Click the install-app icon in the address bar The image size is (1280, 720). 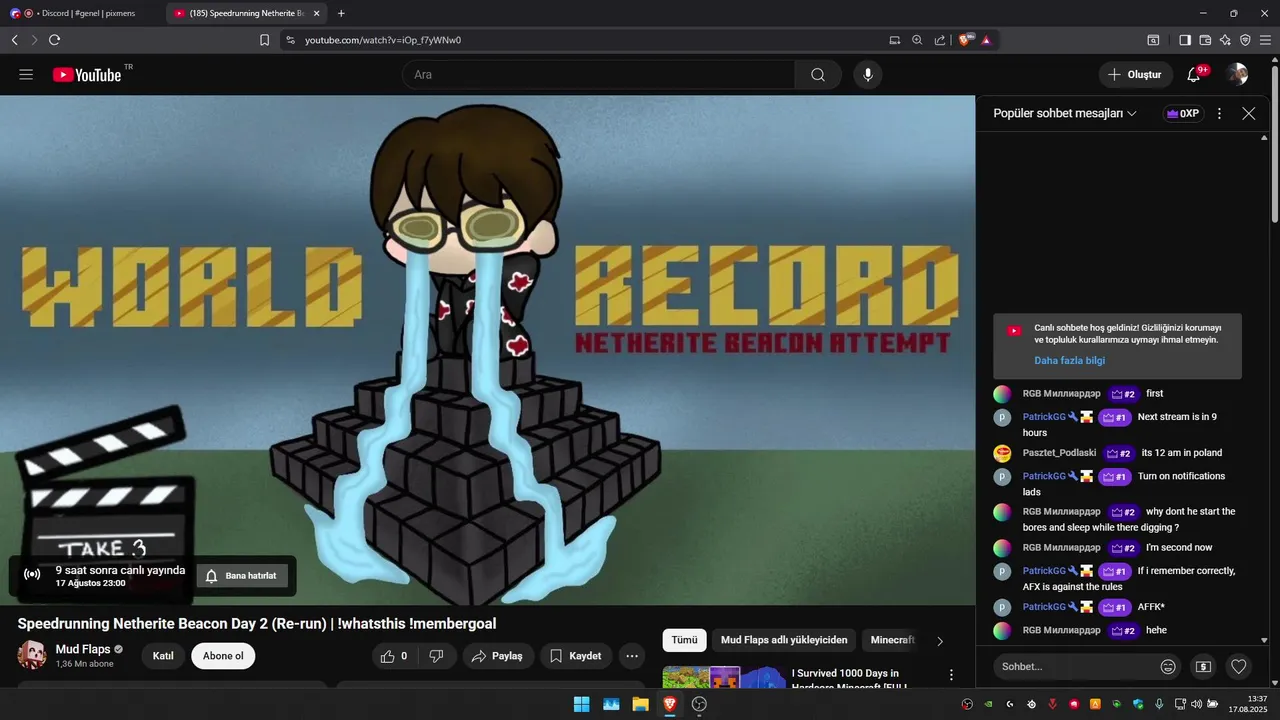point(895,40)
